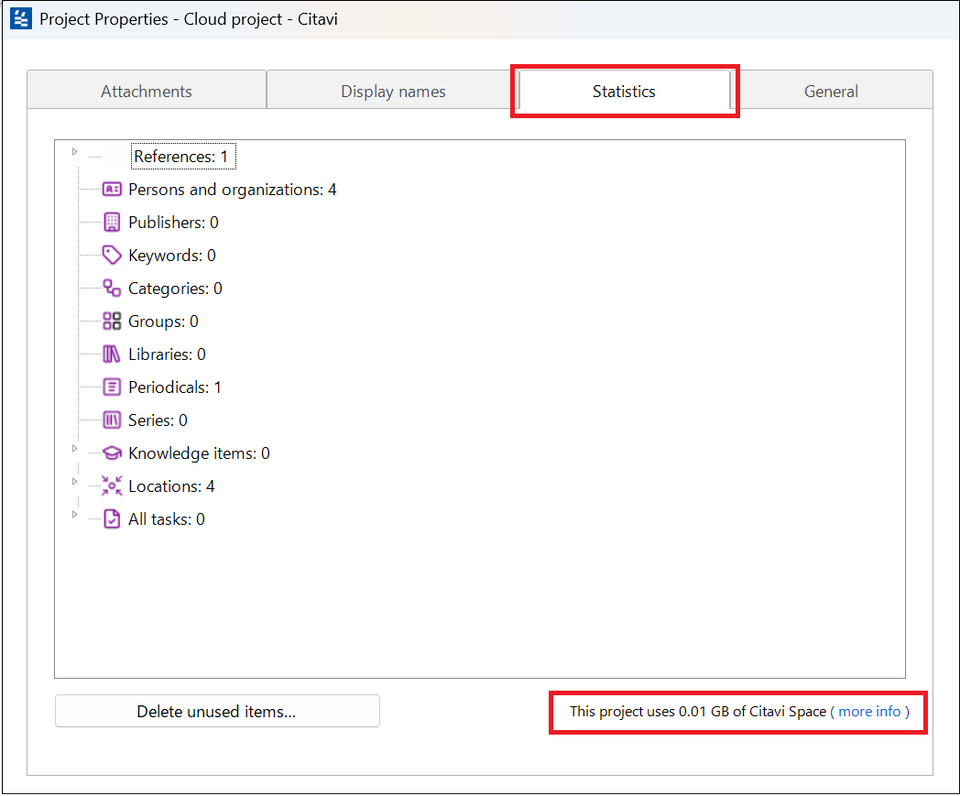Select the 'Periodicals: 1' row
960x796 pixels.
point(174,388)
